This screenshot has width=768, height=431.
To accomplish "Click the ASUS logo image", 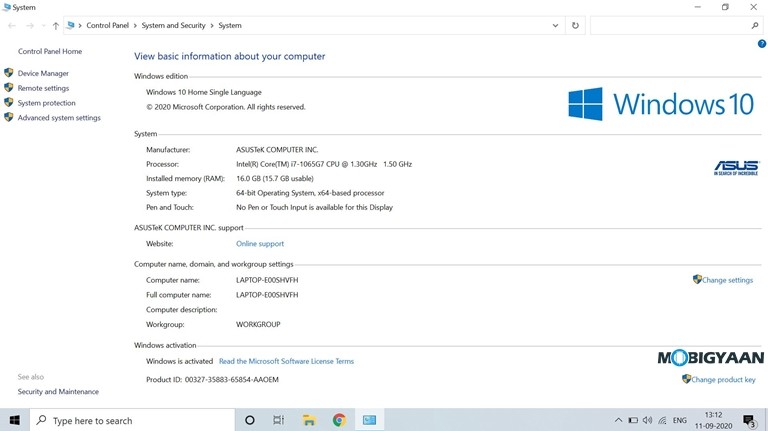I will tap(736, 168).
